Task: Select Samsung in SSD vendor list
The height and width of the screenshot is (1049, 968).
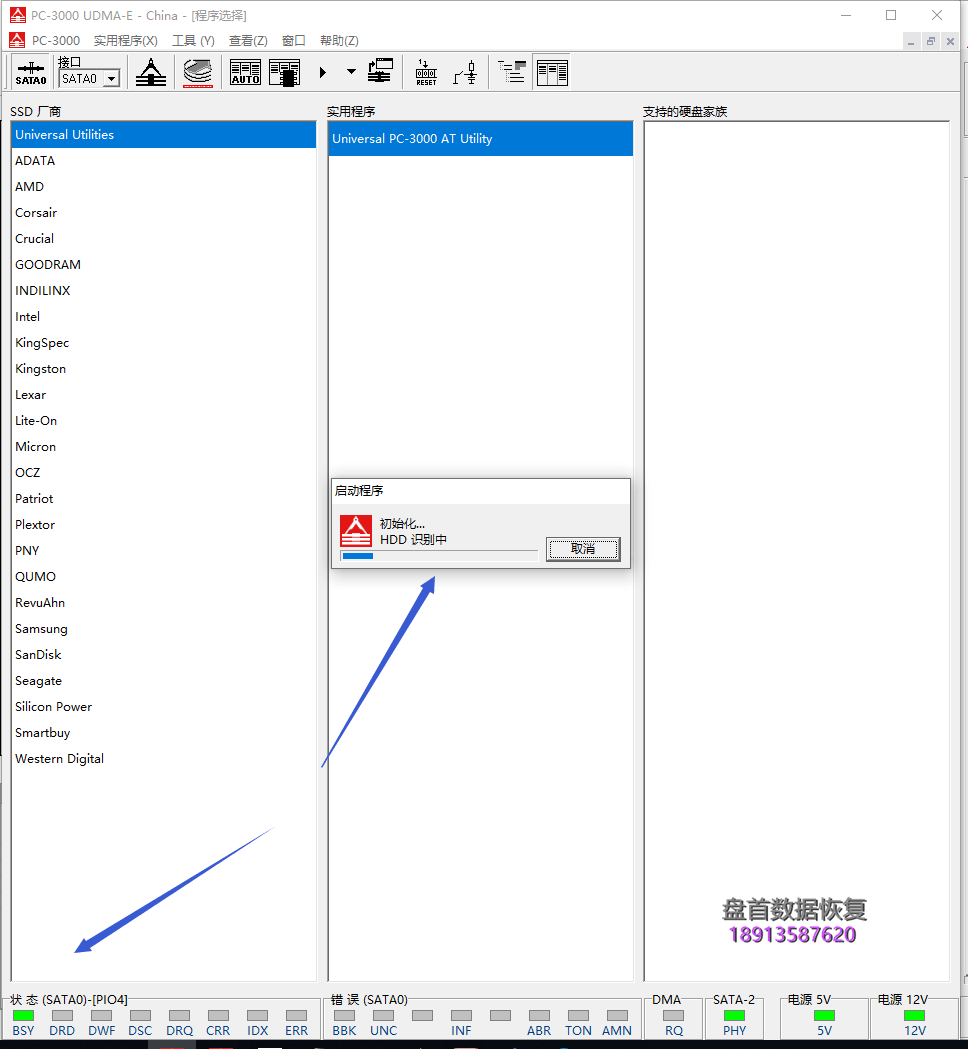Action: click(x=163, y=630)
